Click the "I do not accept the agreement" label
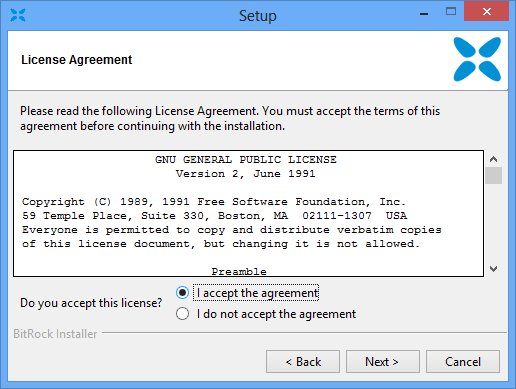Screen dimensions: 516x389 click(276, 314)
